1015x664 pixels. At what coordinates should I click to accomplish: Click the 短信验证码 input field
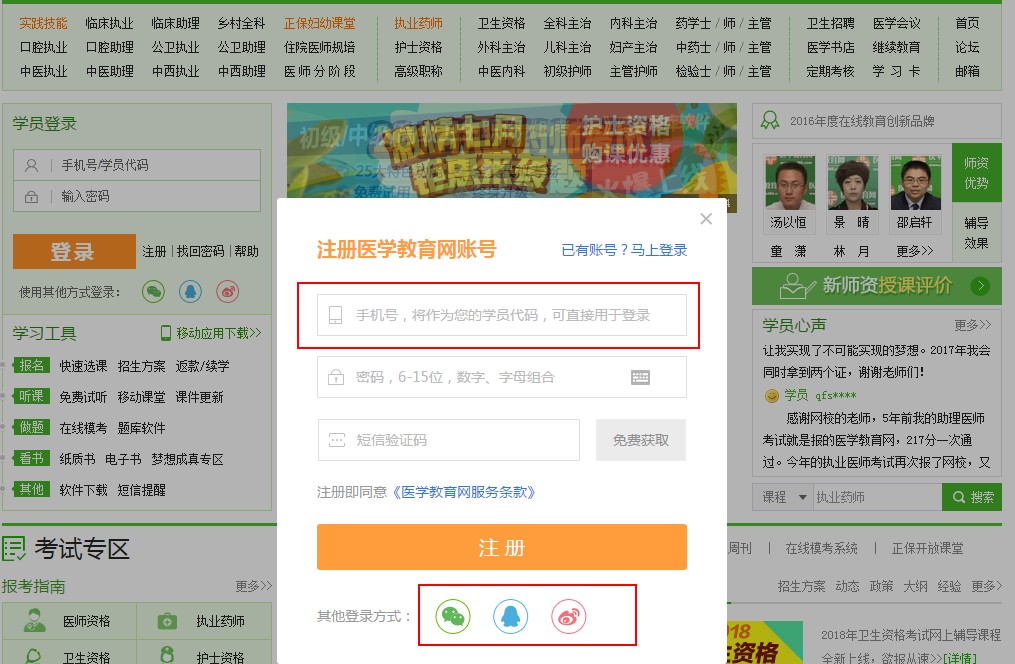coord(448,440)
